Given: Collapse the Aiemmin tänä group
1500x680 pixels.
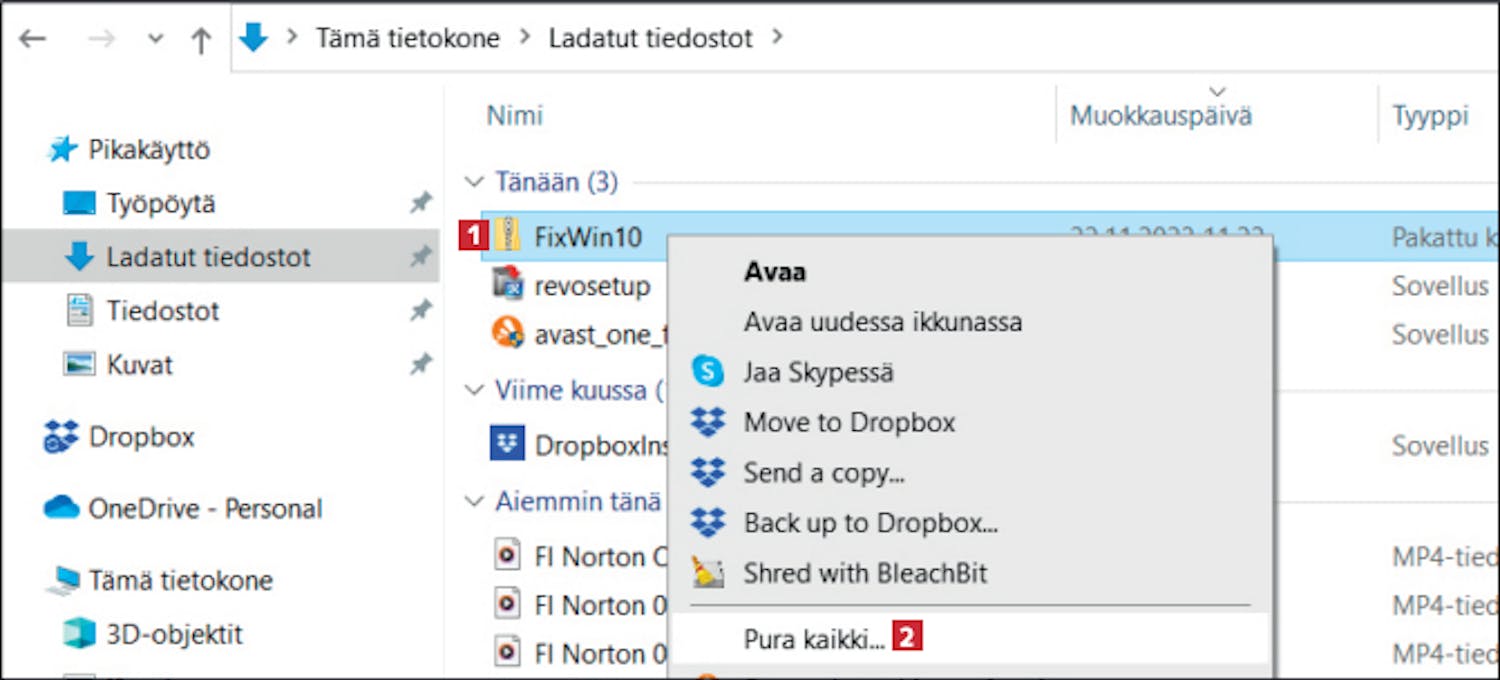Looking at the screenshot, I should click(x=474, y=501).
